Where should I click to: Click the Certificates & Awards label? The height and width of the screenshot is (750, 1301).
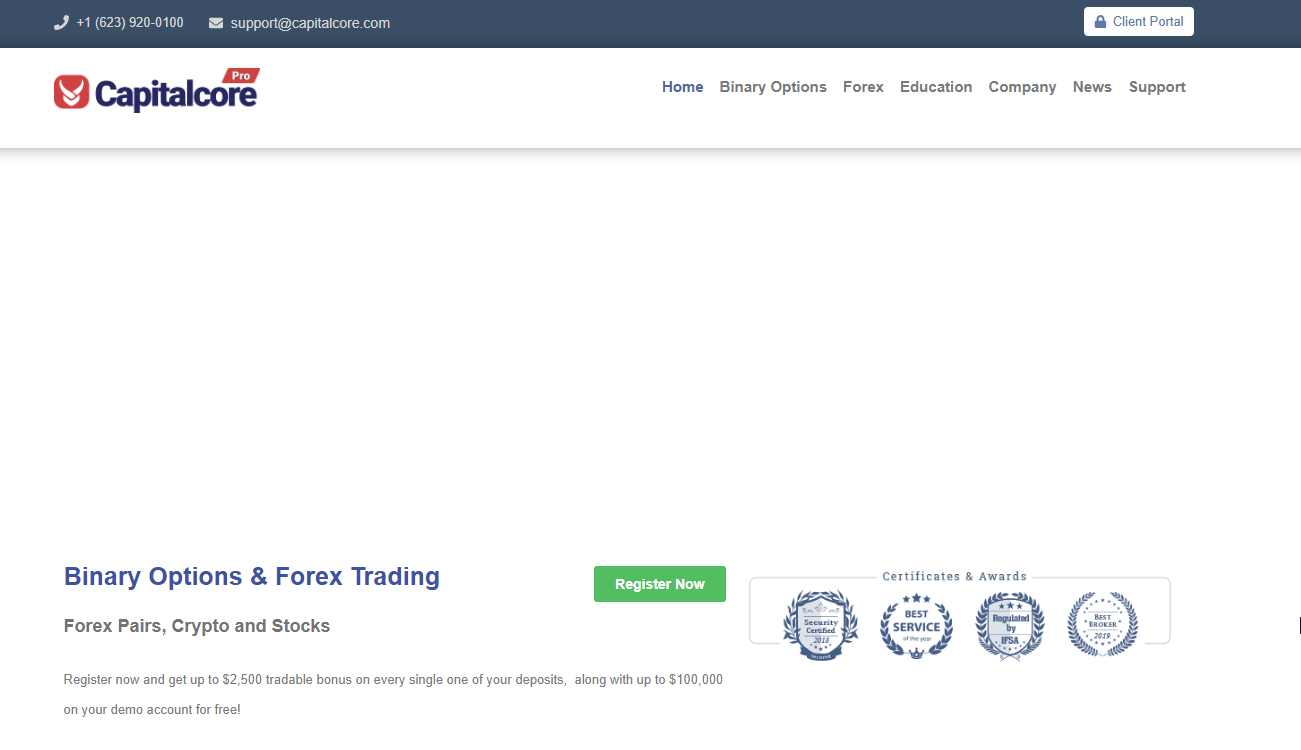(x=955, y=577)
